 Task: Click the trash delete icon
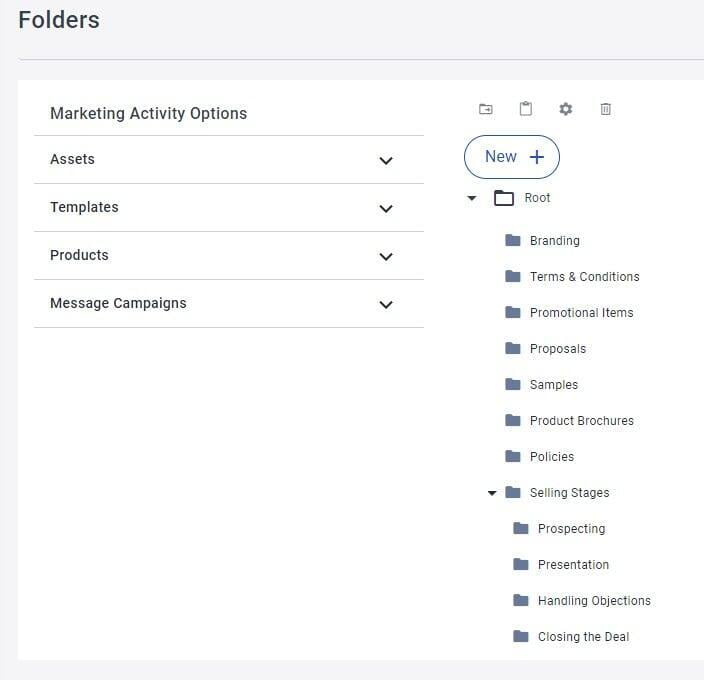[606, 109]
